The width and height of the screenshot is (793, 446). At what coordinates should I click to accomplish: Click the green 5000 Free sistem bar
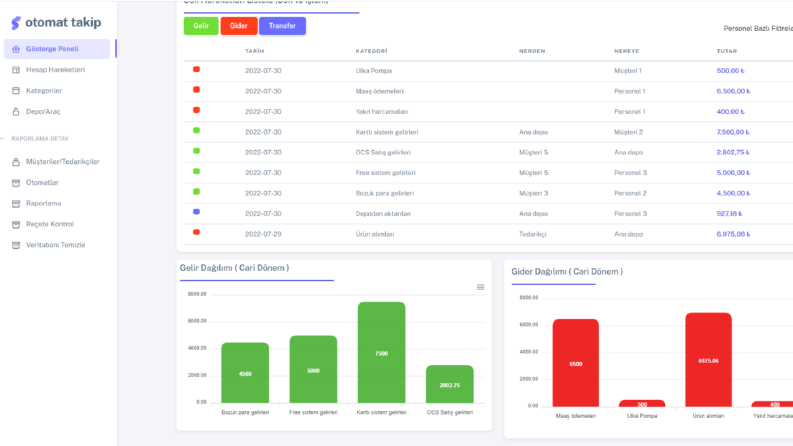[313, 370]
